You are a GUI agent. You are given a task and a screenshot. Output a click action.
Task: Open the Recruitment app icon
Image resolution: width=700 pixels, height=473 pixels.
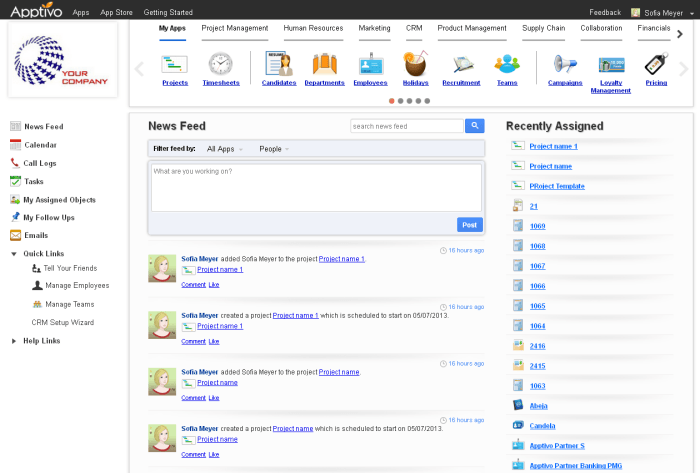click(462, 64)
